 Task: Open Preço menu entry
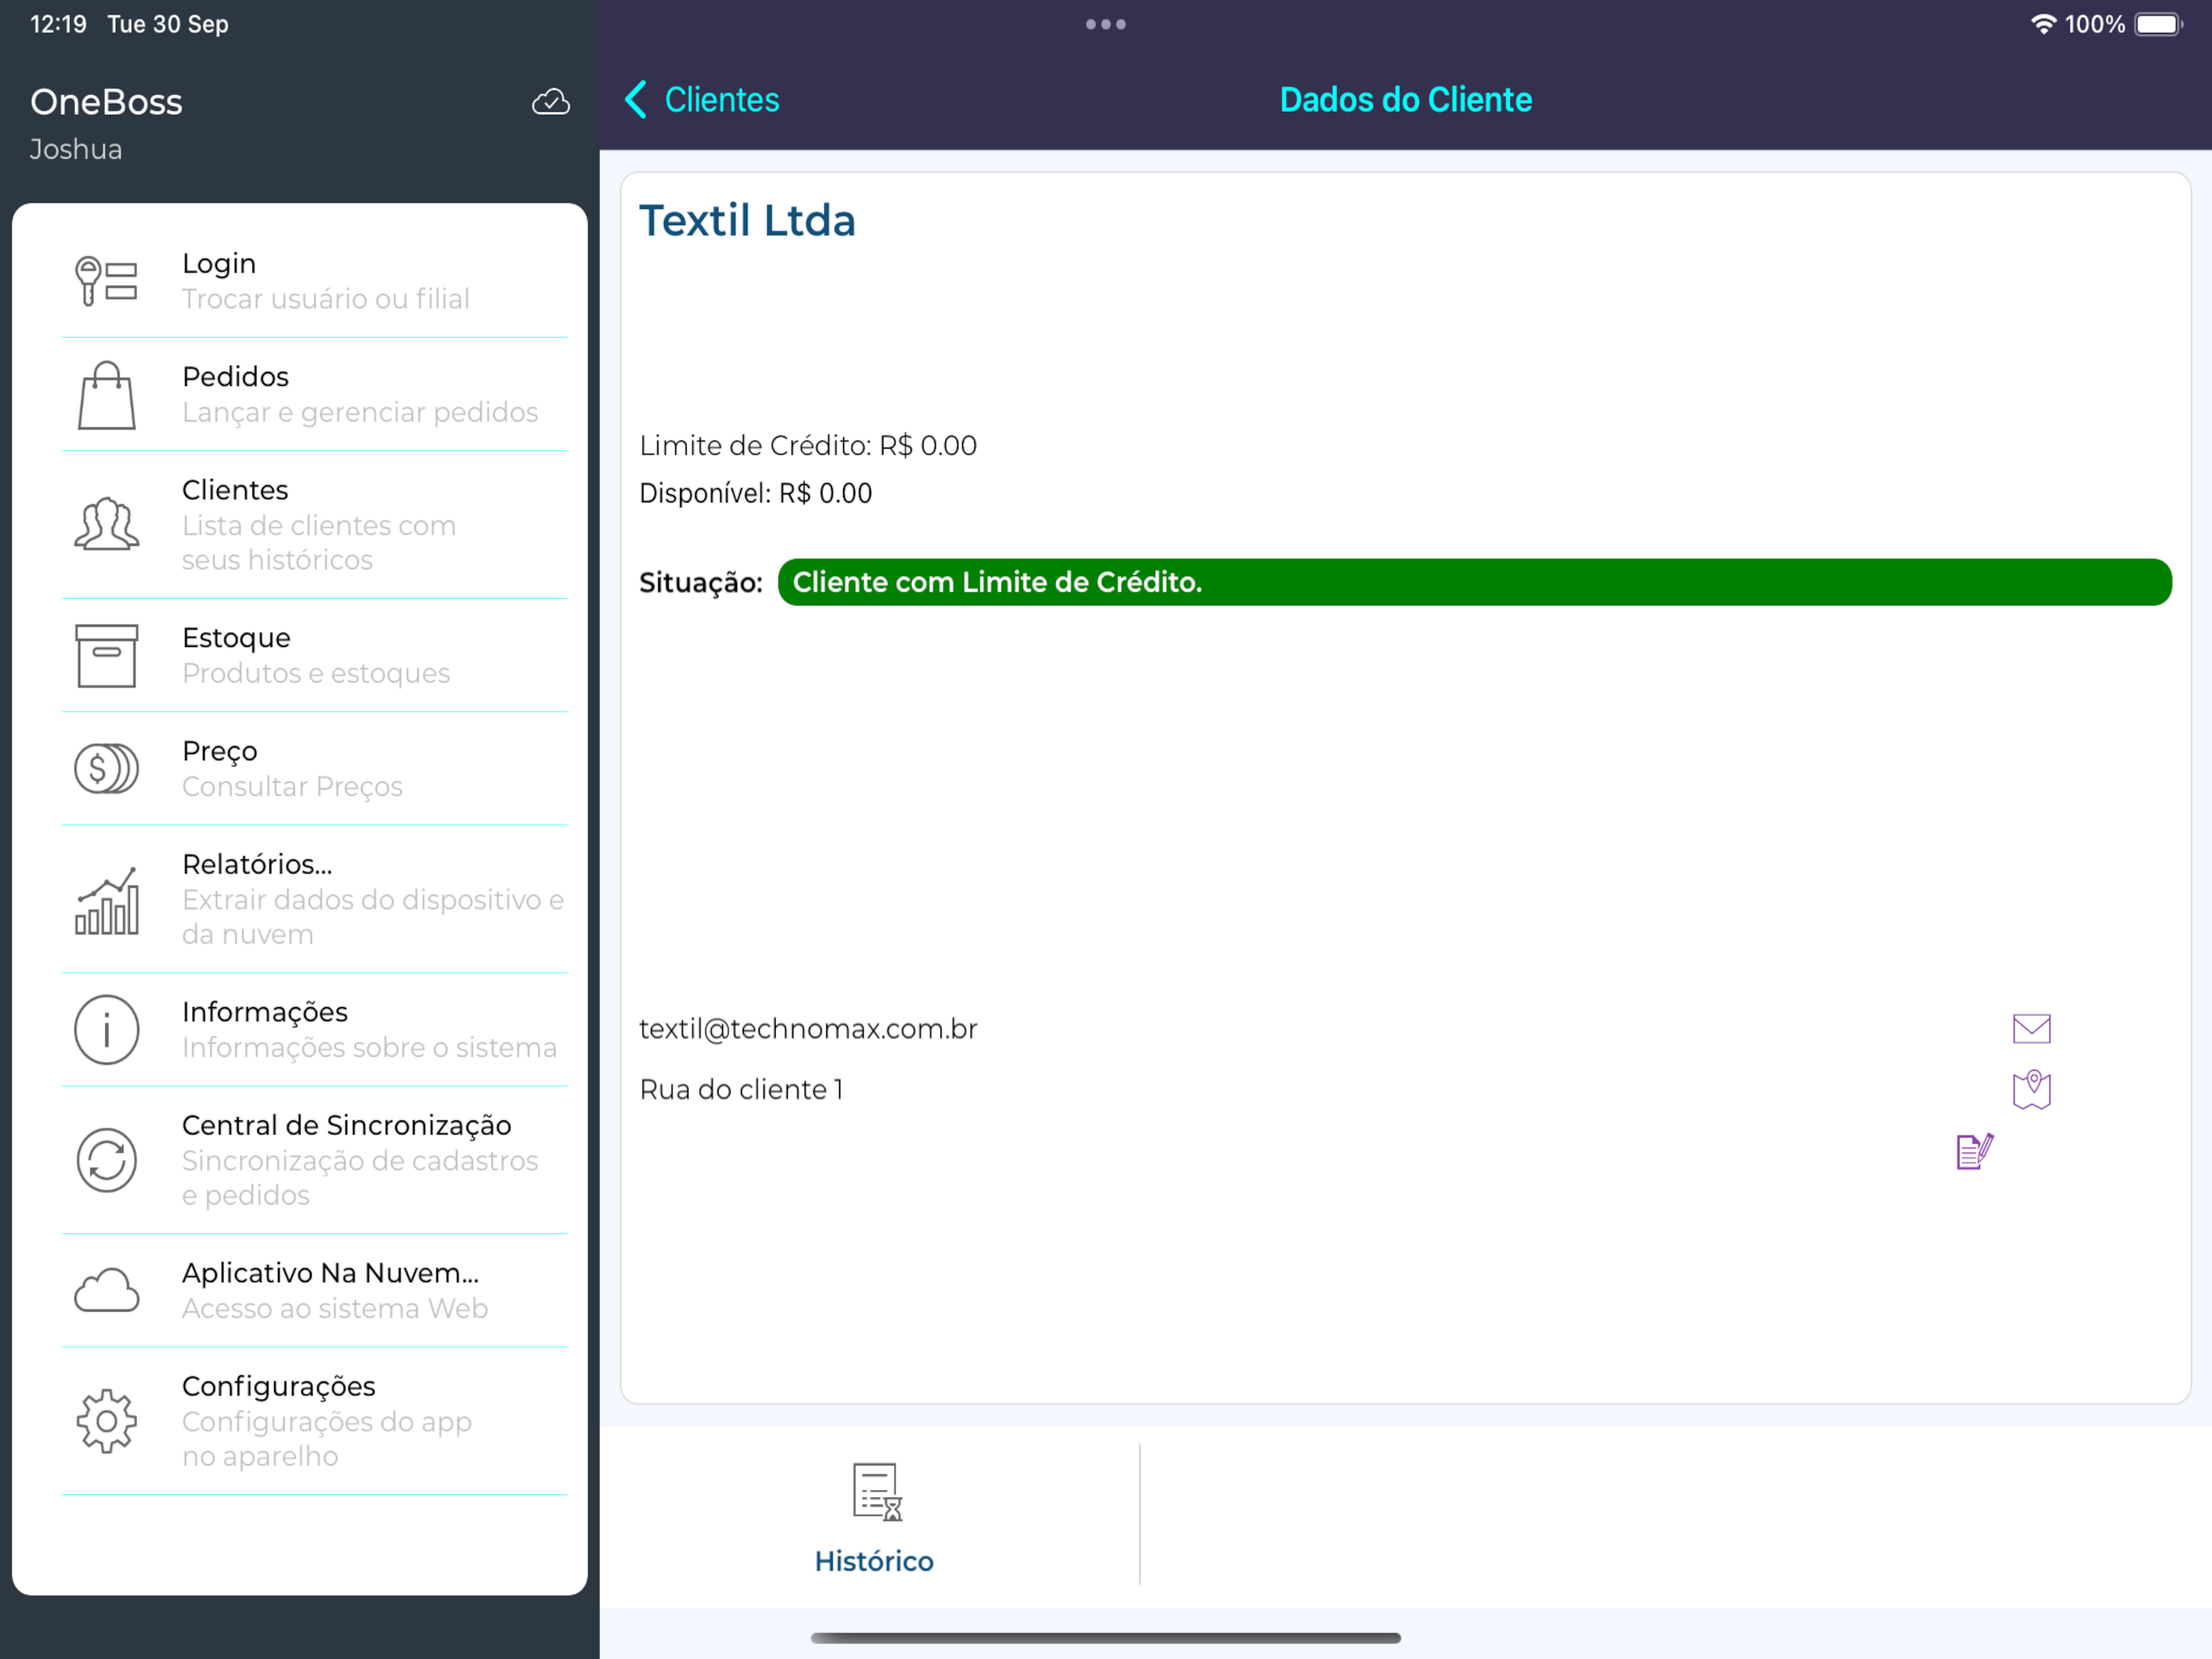click(314, 769)
